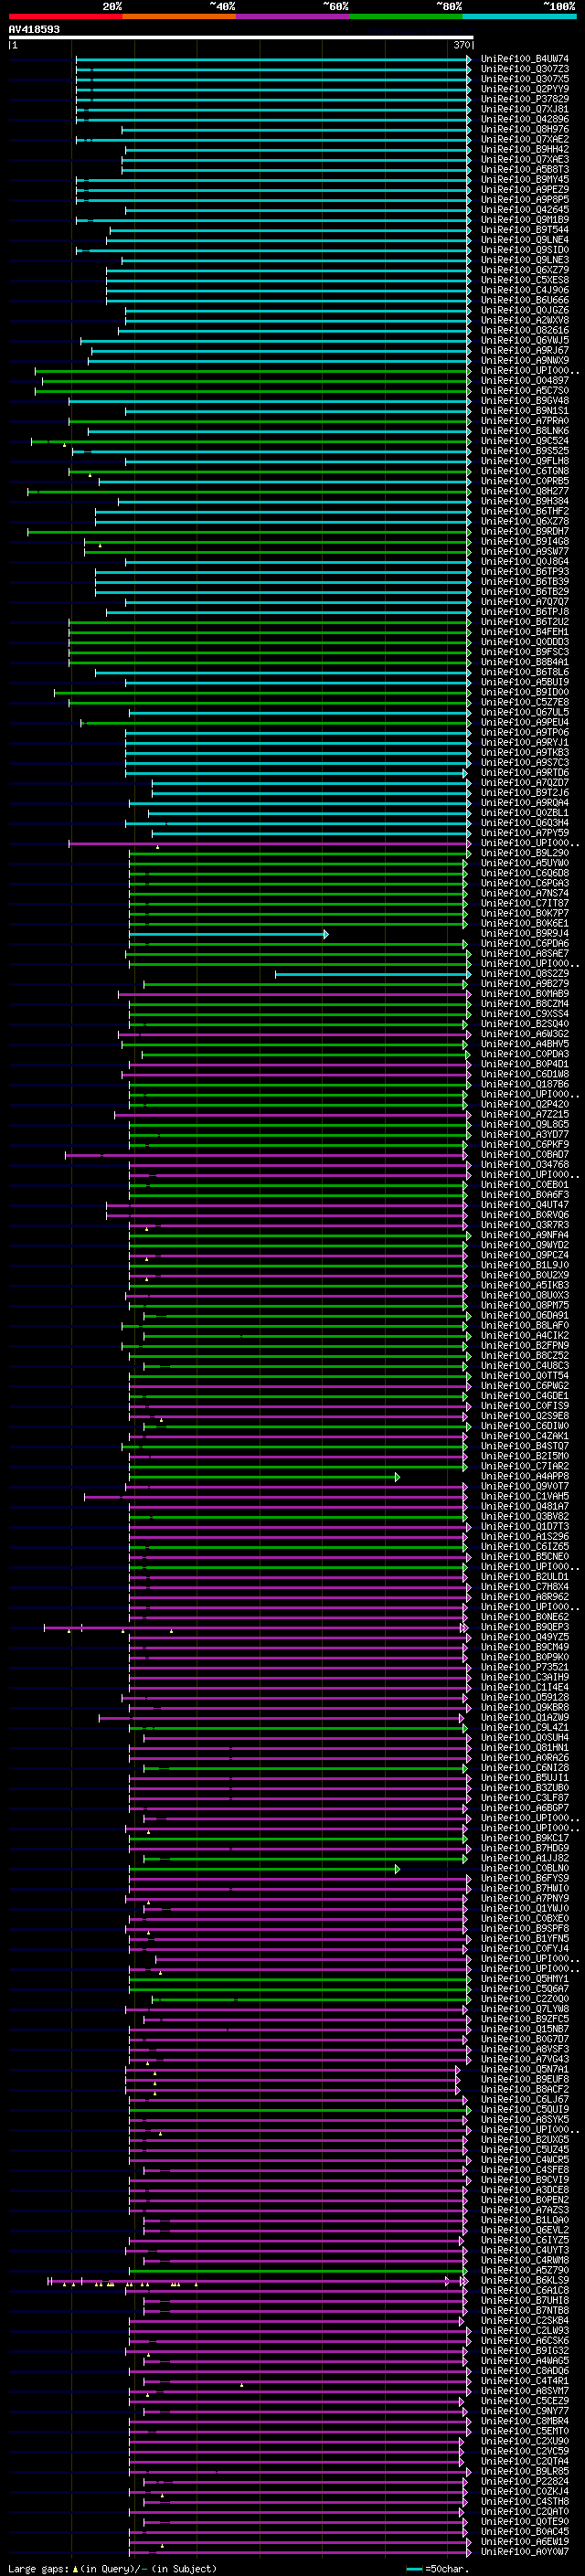Select hit label UniRef100_Q5HMY1
The image size is (585, 2576).
coord(525,1978)
